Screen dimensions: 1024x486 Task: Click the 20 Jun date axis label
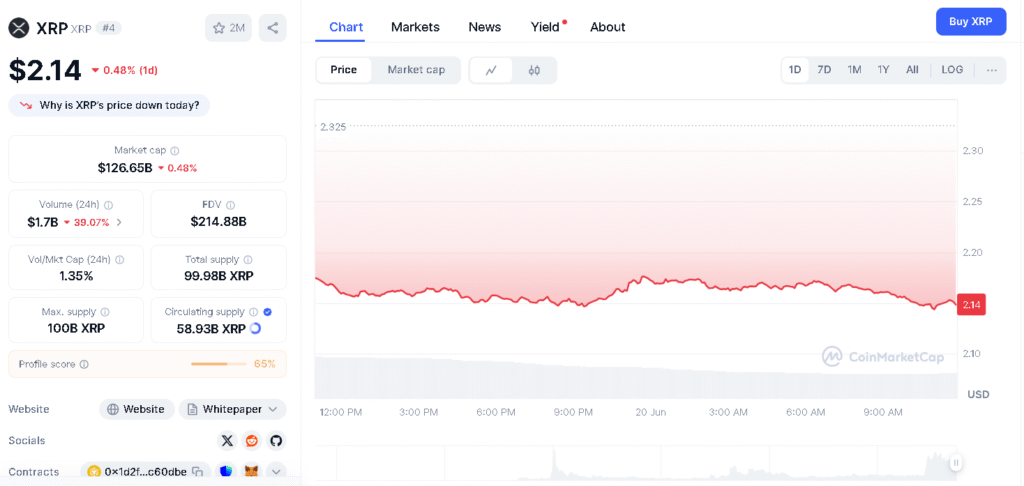point(651,412)
